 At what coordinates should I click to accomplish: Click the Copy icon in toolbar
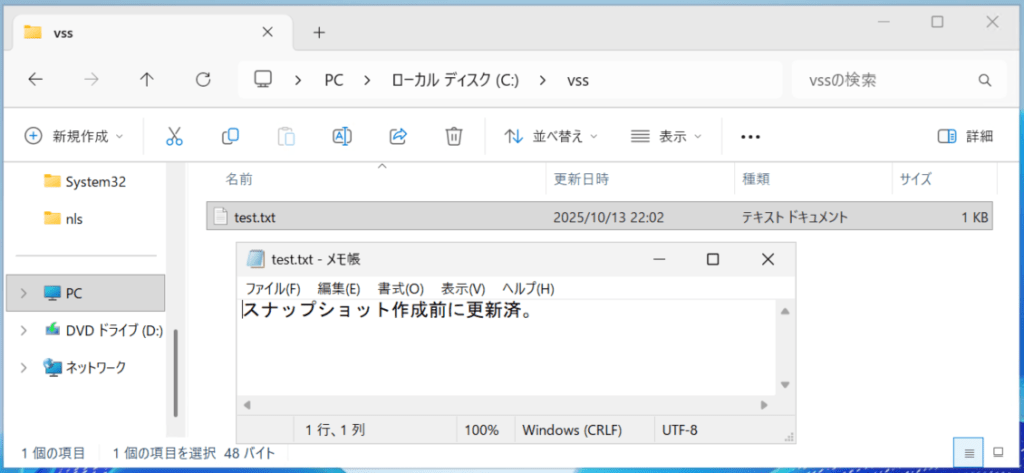click(230, 136)
